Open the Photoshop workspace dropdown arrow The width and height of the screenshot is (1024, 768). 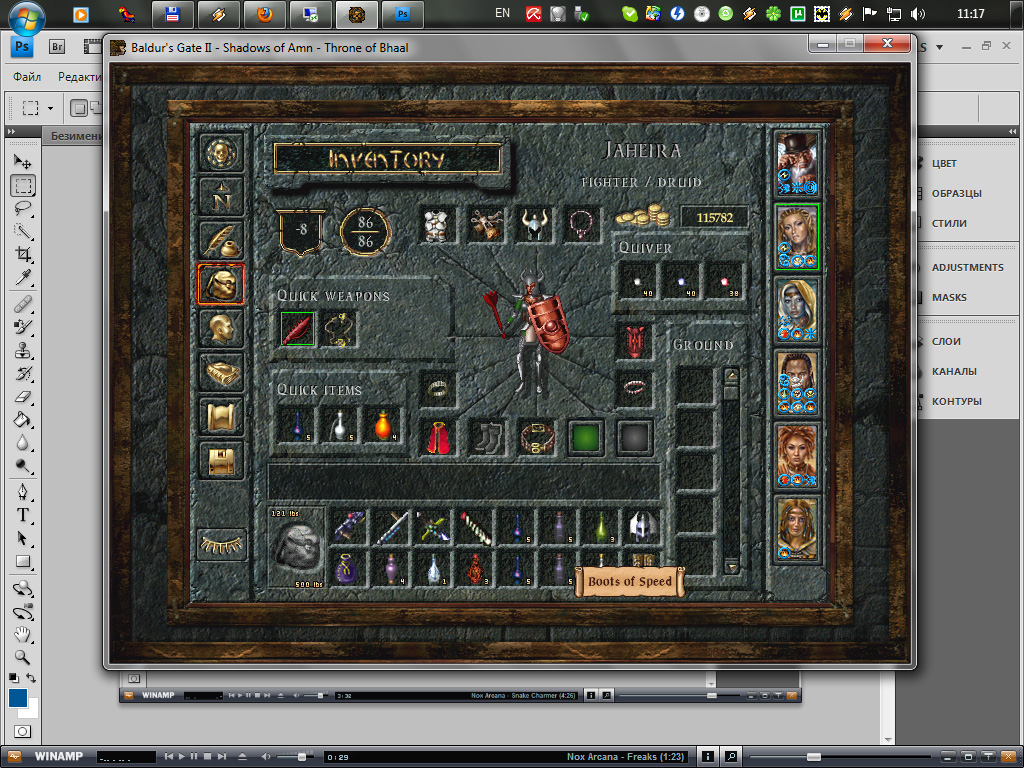[940, 47]
